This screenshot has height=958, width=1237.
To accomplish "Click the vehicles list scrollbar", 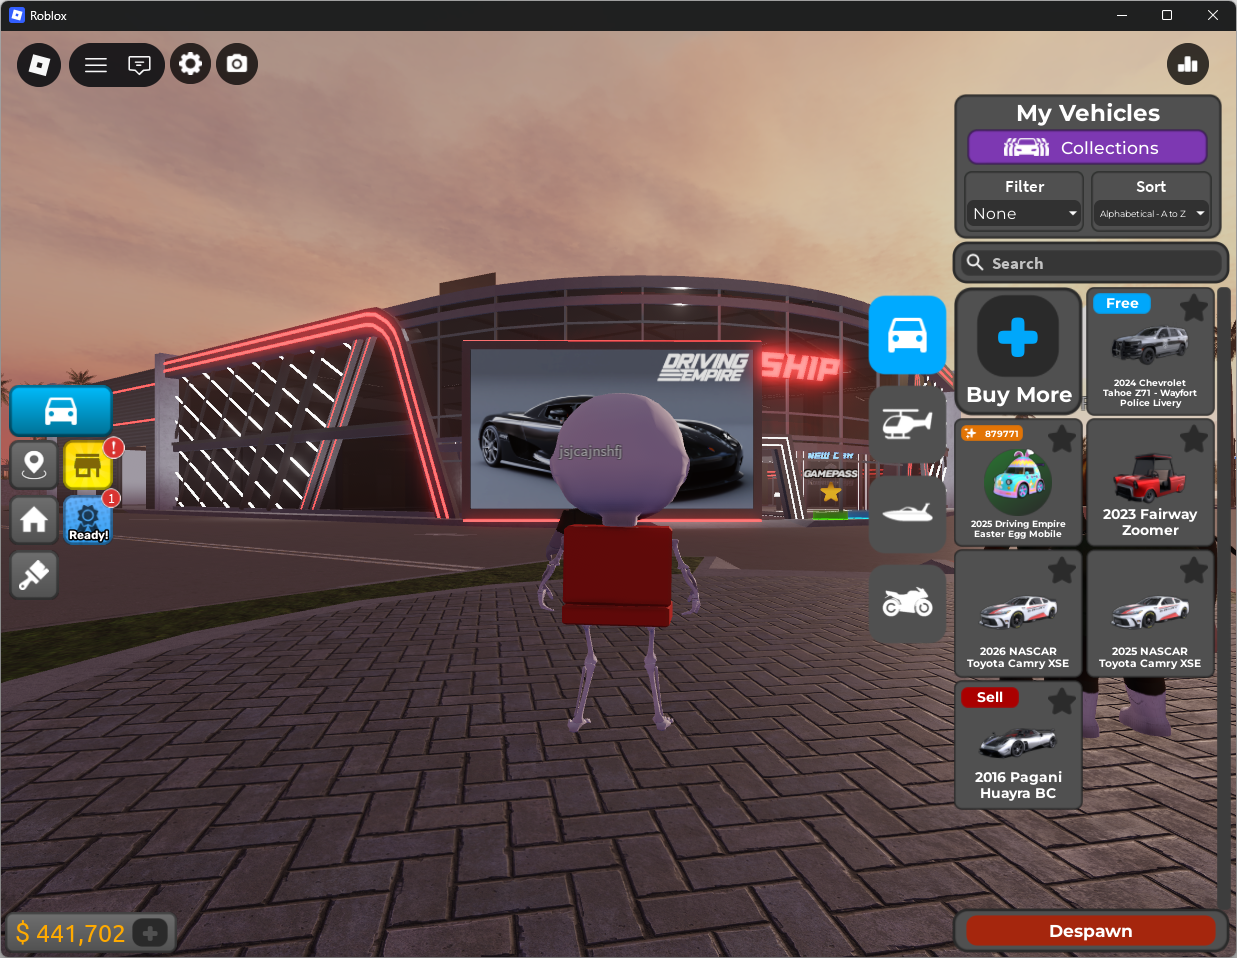I will (1224, 600).
